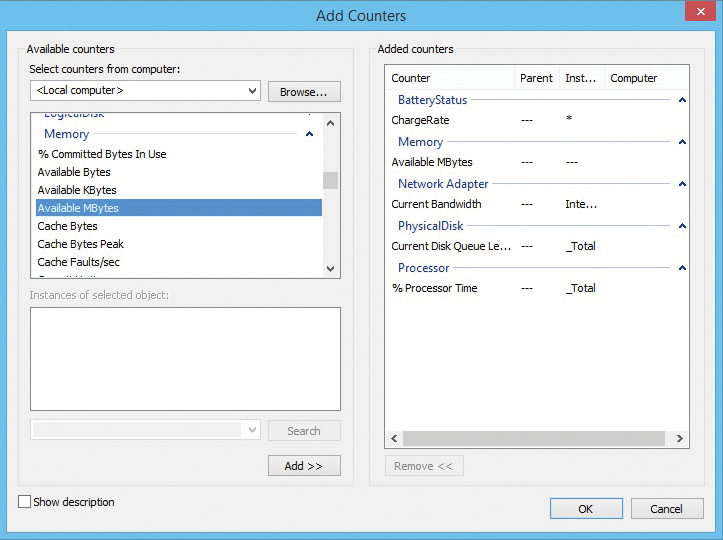Select the Available KBytes counter

[x=179, y=190]
